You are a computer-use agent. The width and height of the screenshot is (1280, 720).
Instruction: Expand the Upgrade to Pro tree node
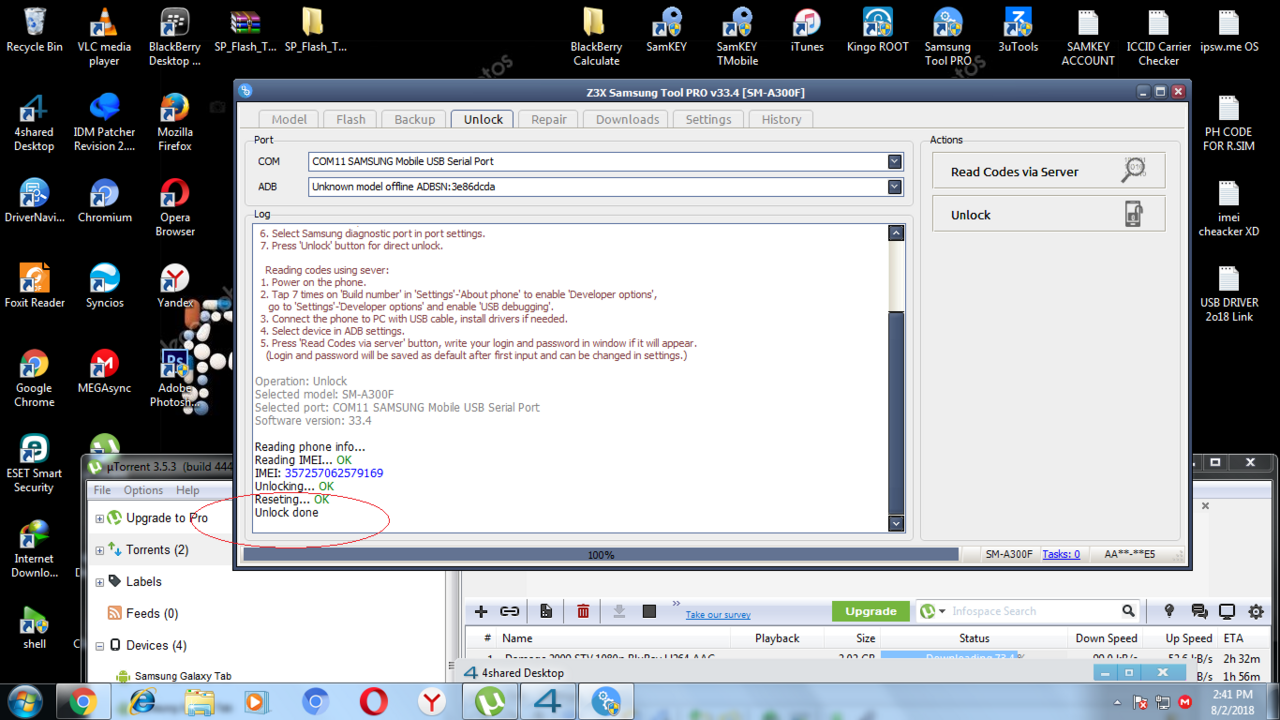100,518
